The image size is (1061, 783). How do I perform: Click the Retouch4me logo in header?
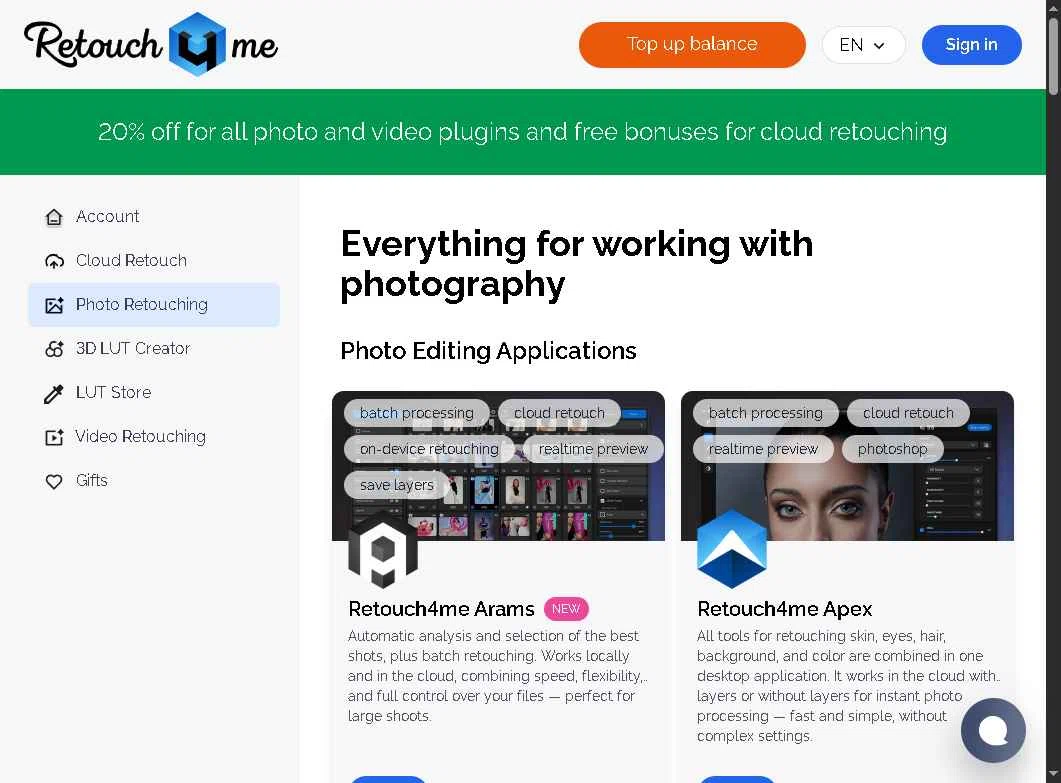click(x=151, y=44)
